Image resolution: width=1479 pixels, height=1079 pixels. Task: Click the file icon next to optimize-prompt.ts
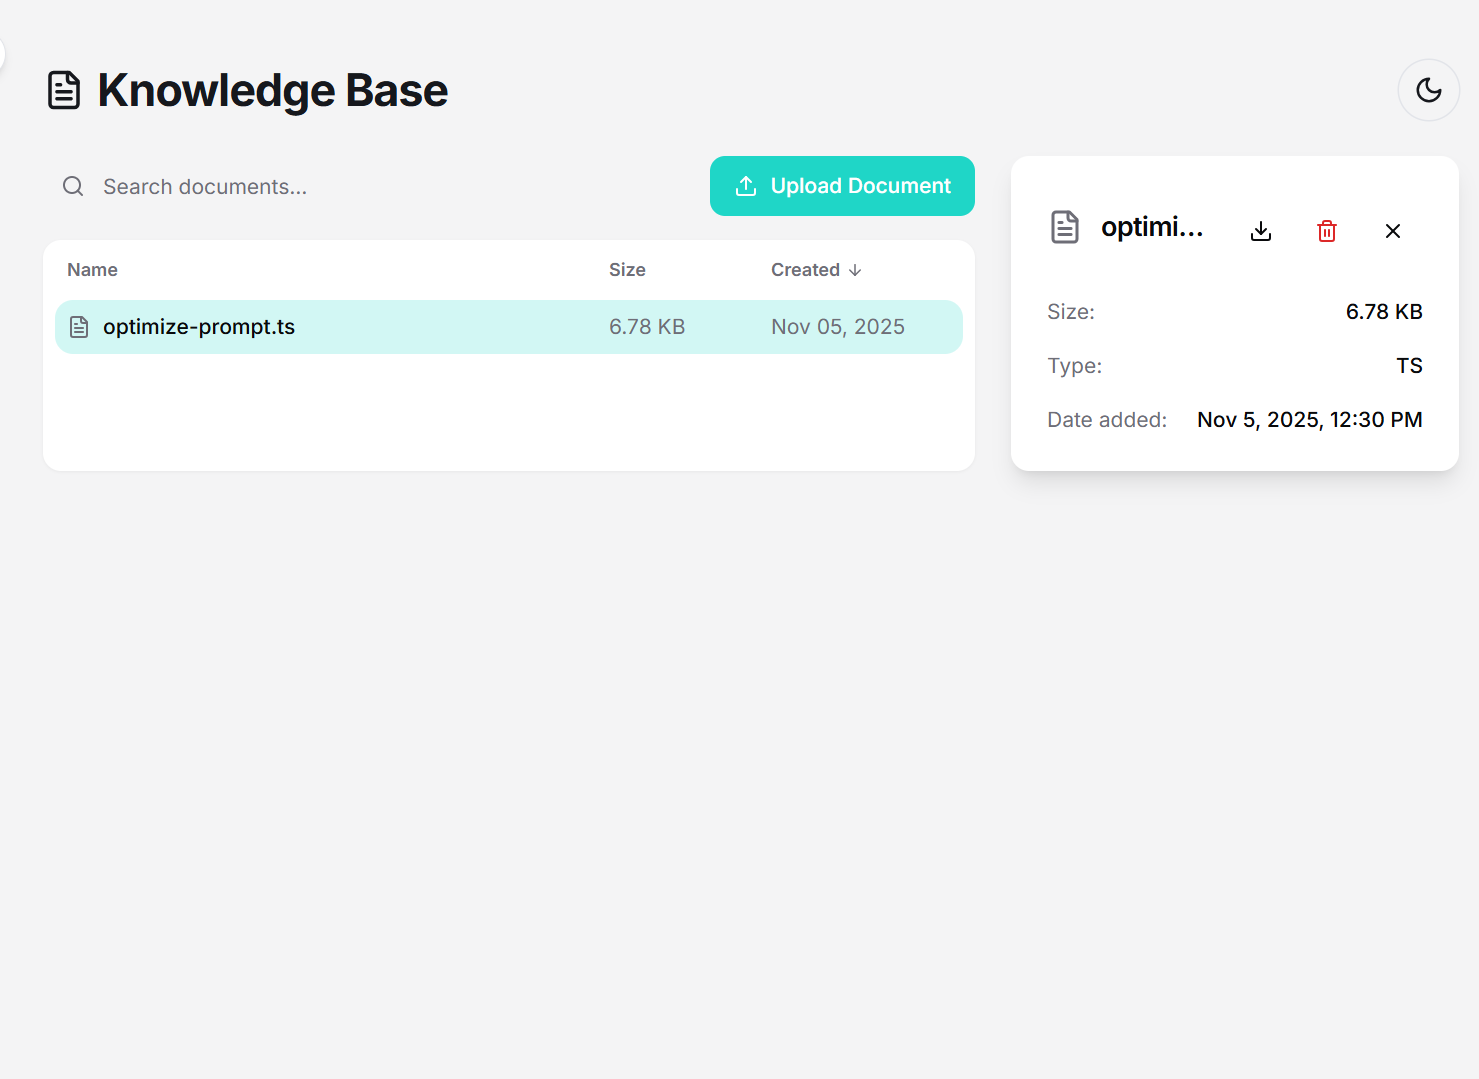(x=79, y=326)
